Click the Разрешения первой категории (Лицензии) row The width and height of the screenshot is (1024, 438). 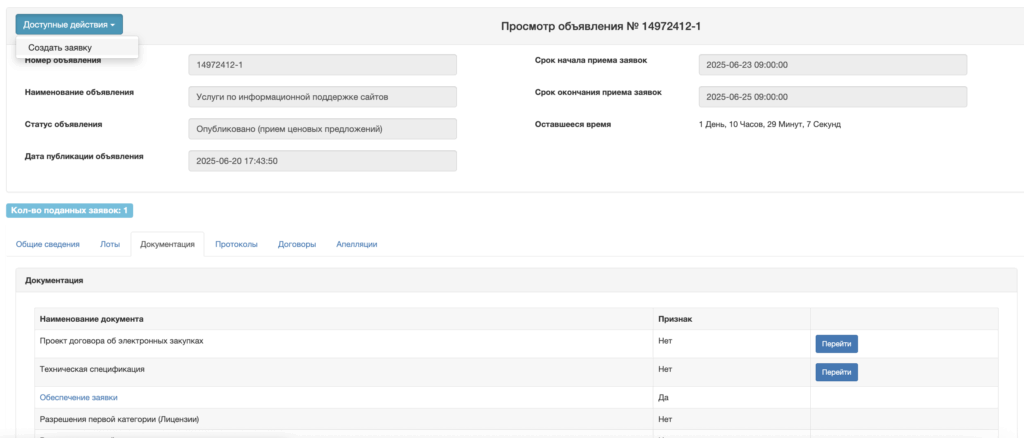pos(119,419)
